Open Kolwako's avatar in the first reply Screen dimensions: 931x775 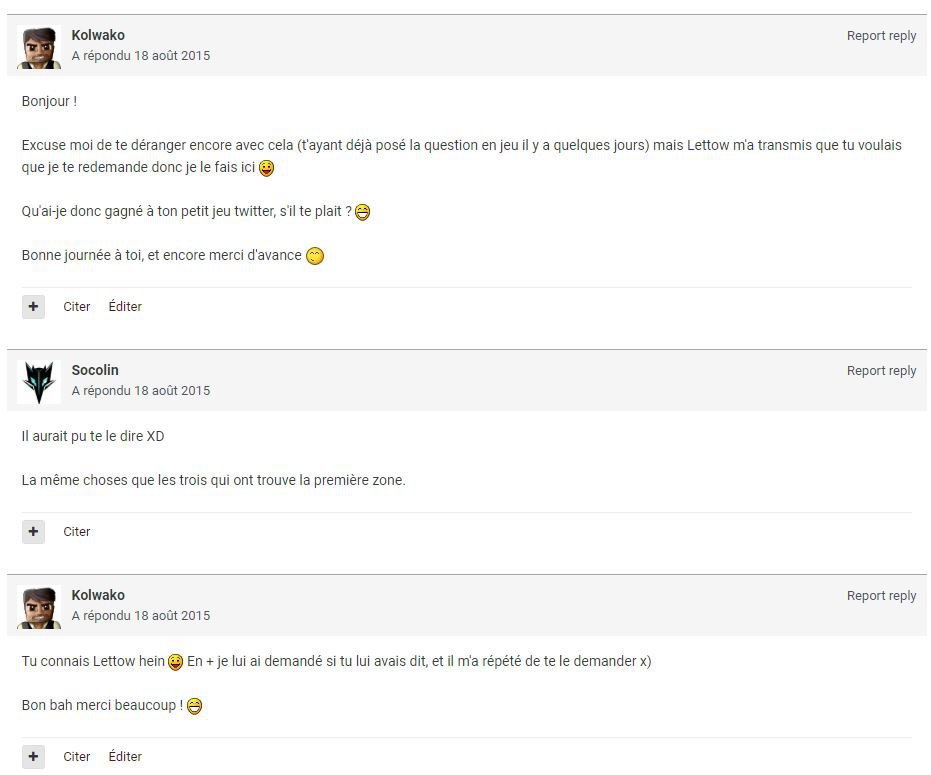pyautogui.click(x=39, y=47)
